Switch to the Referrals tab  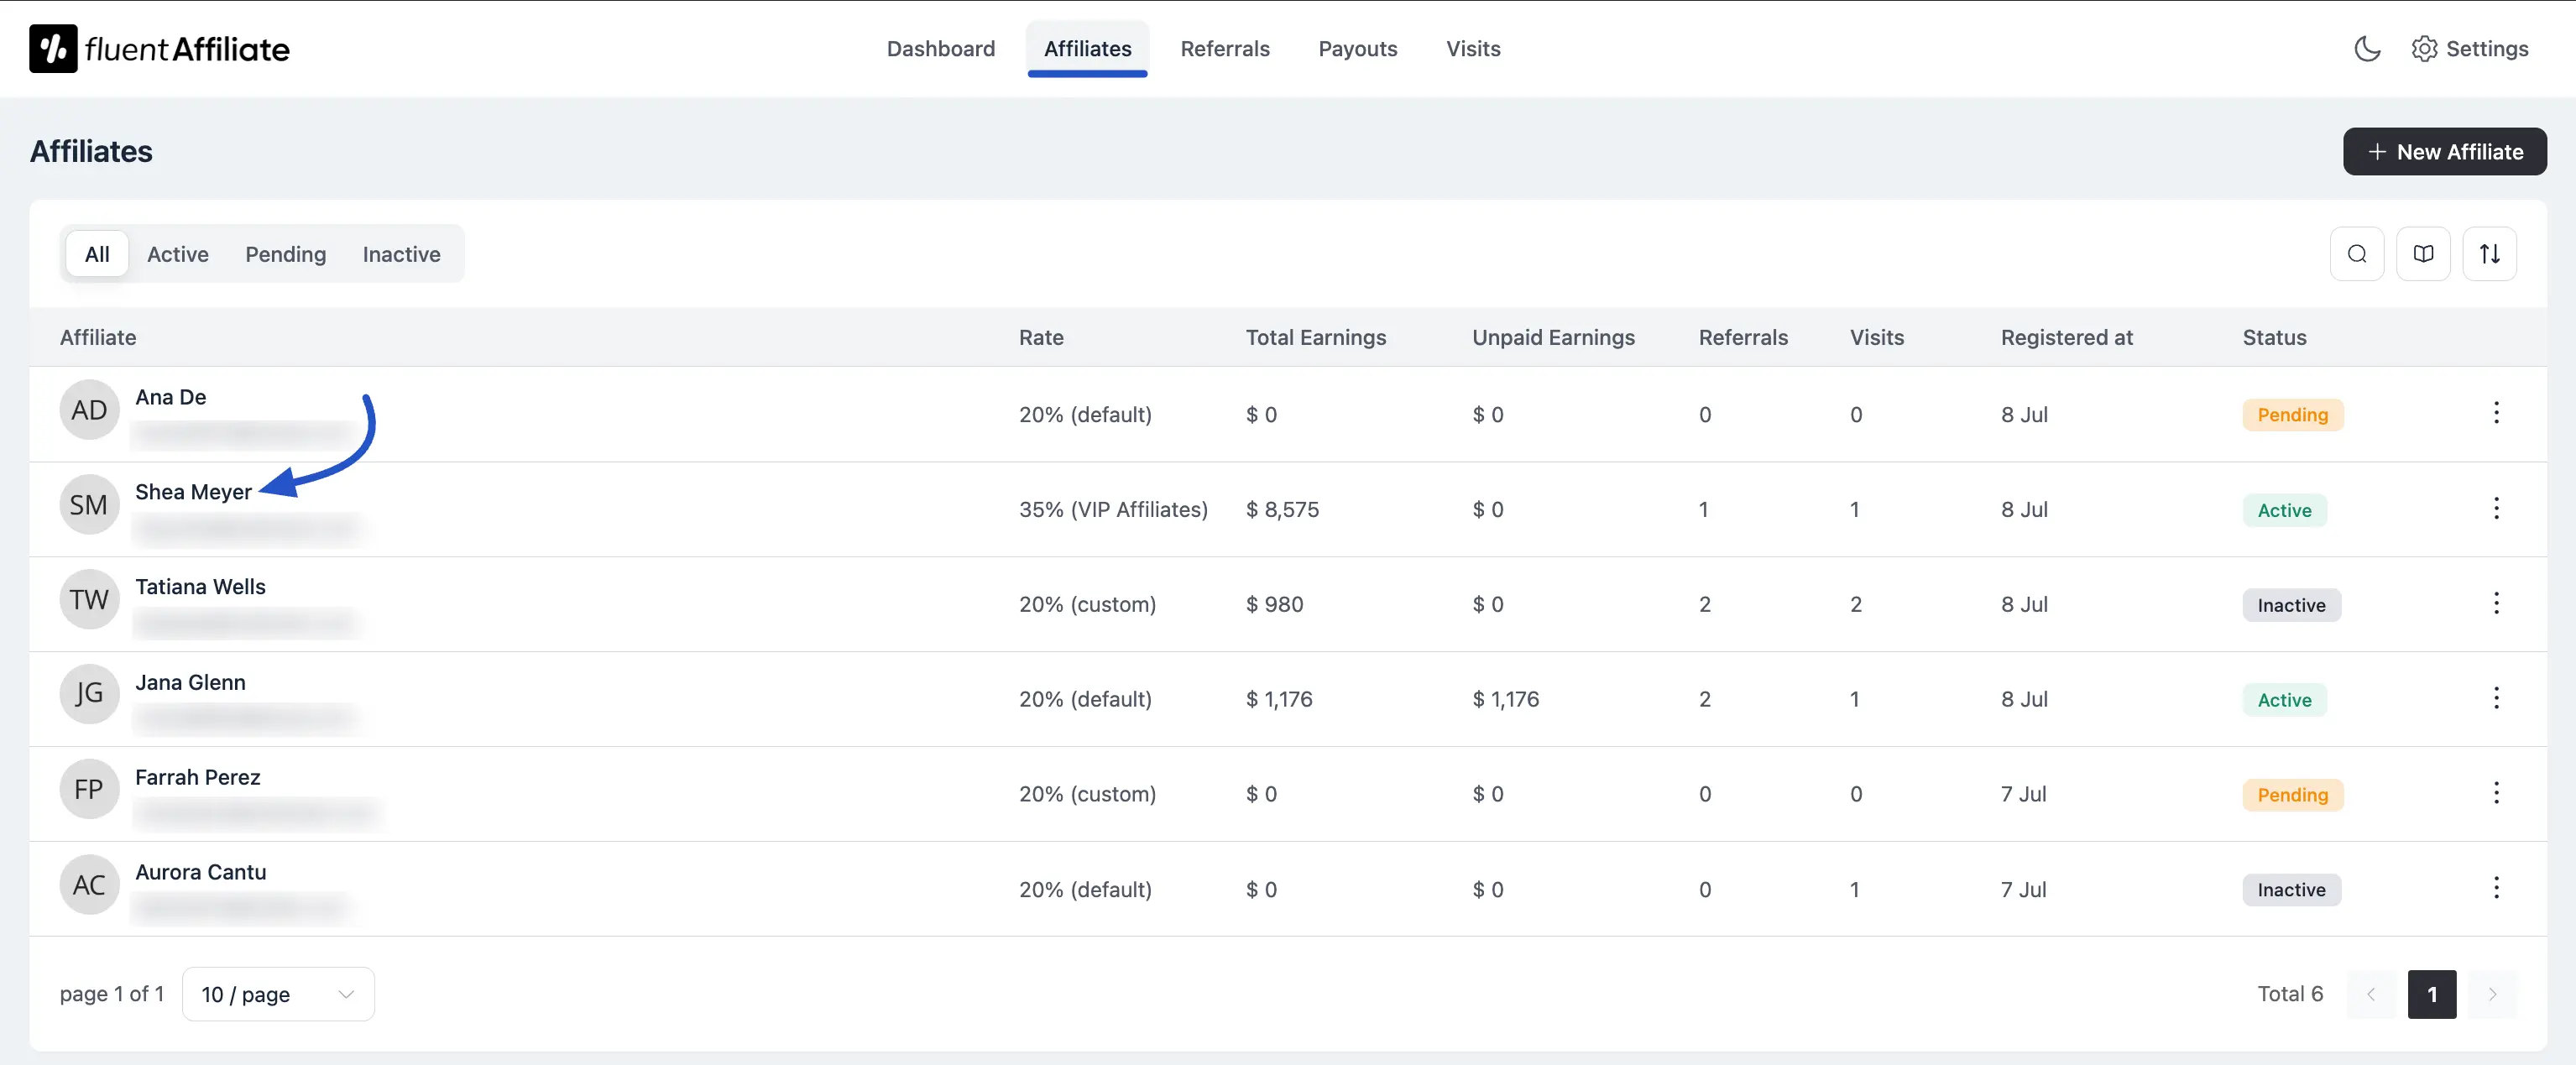point(1225,48)
